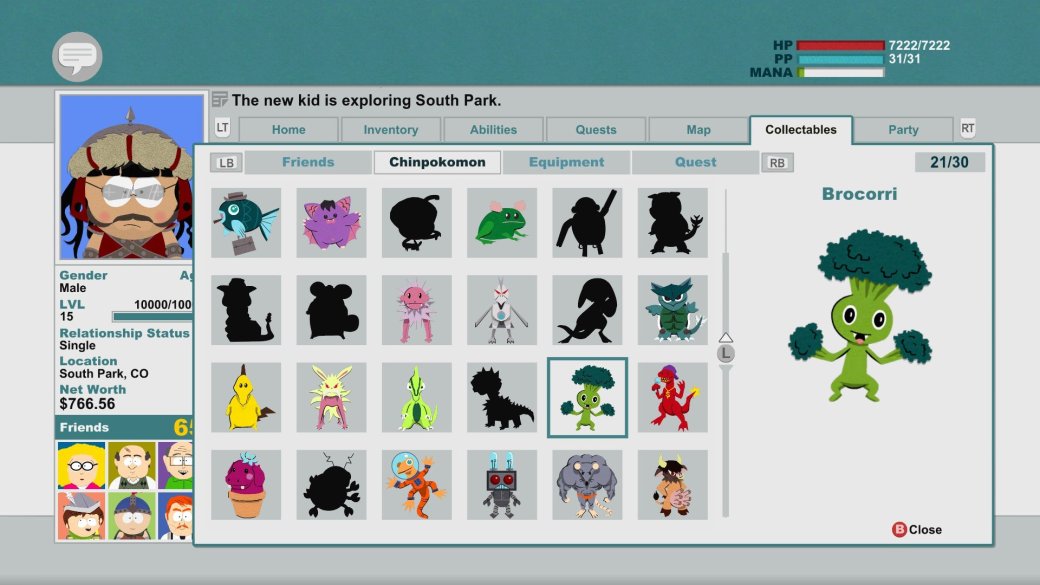1040x585 pixels.
Task: Click blonde girl with glasses friend portrait
Action: 82,466
